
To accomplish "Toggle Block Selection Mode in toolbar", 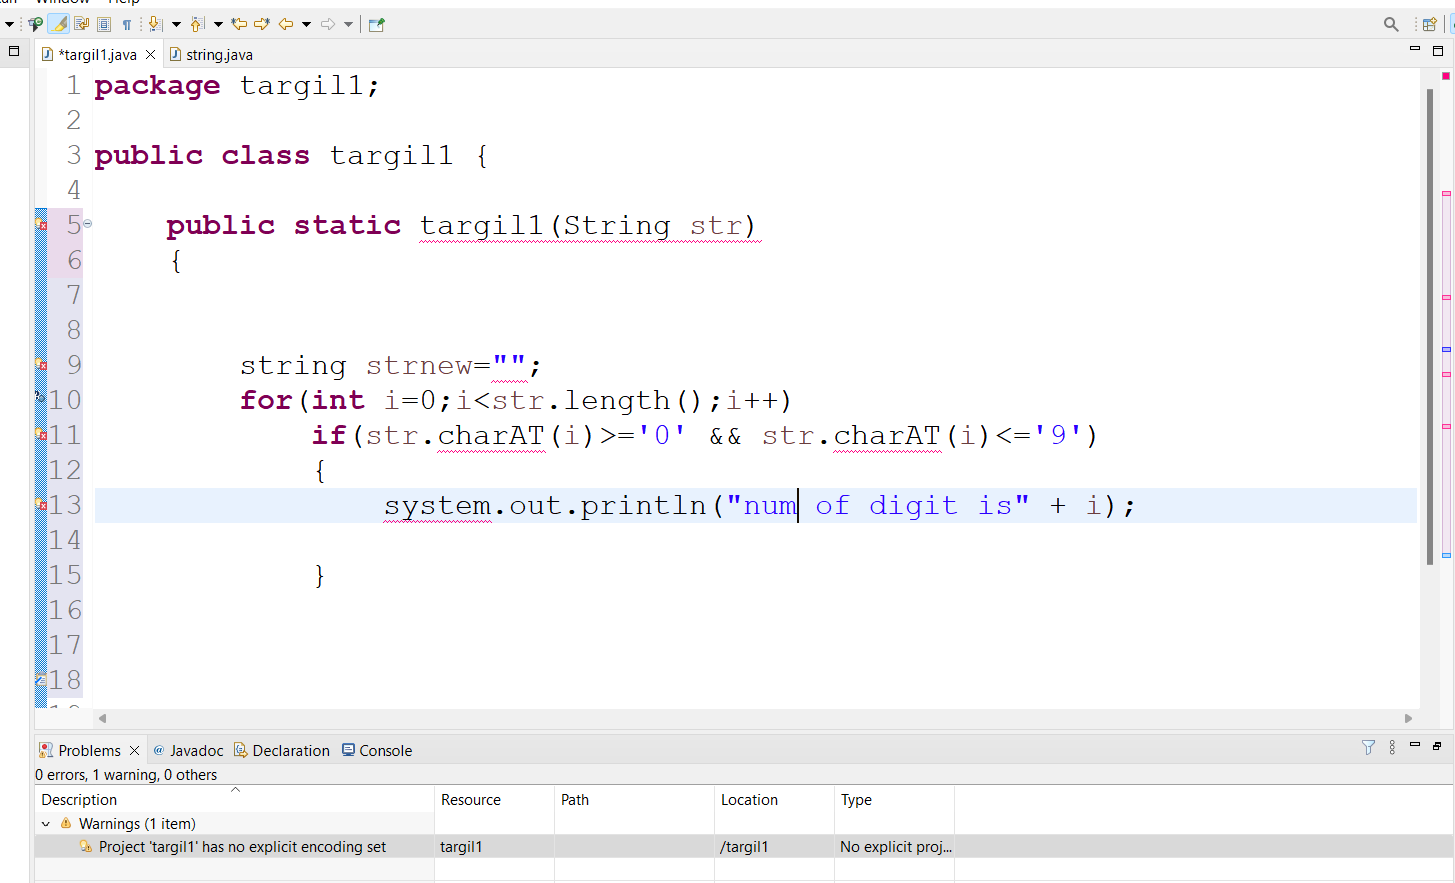I will click(x=104, y=24).
